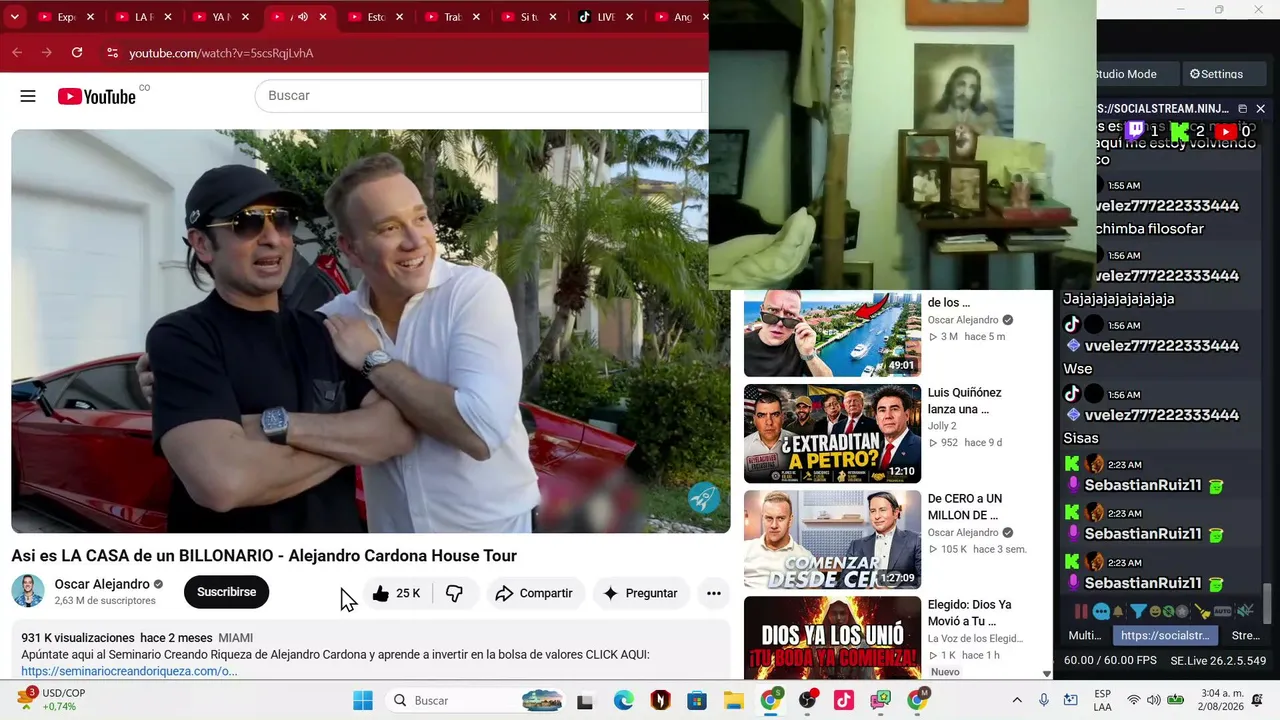This screenshot has height=720, width=1280.
Task: Open the '¿Extraditan a Petro?' video thumbnail
Action: 832,434
